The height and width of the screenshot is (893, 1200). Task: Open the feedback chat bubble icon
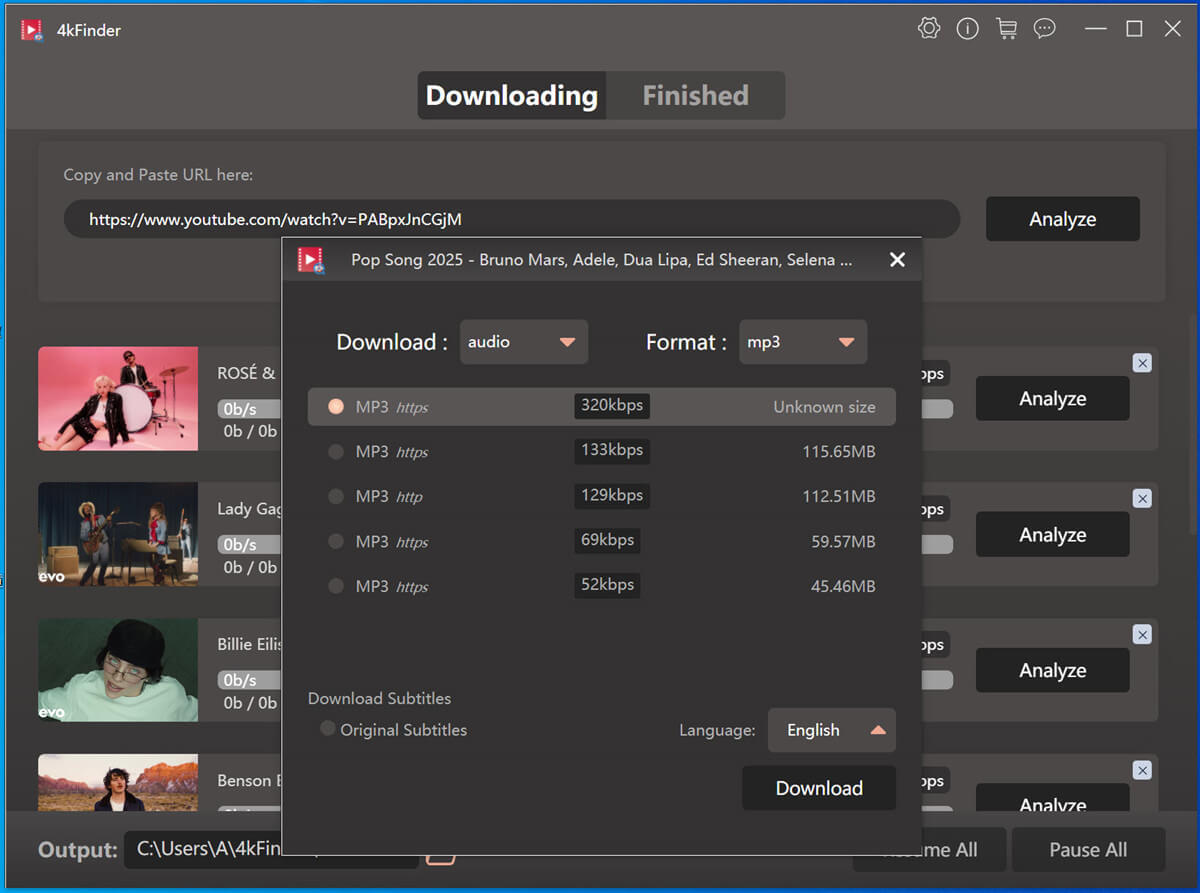1045,29
